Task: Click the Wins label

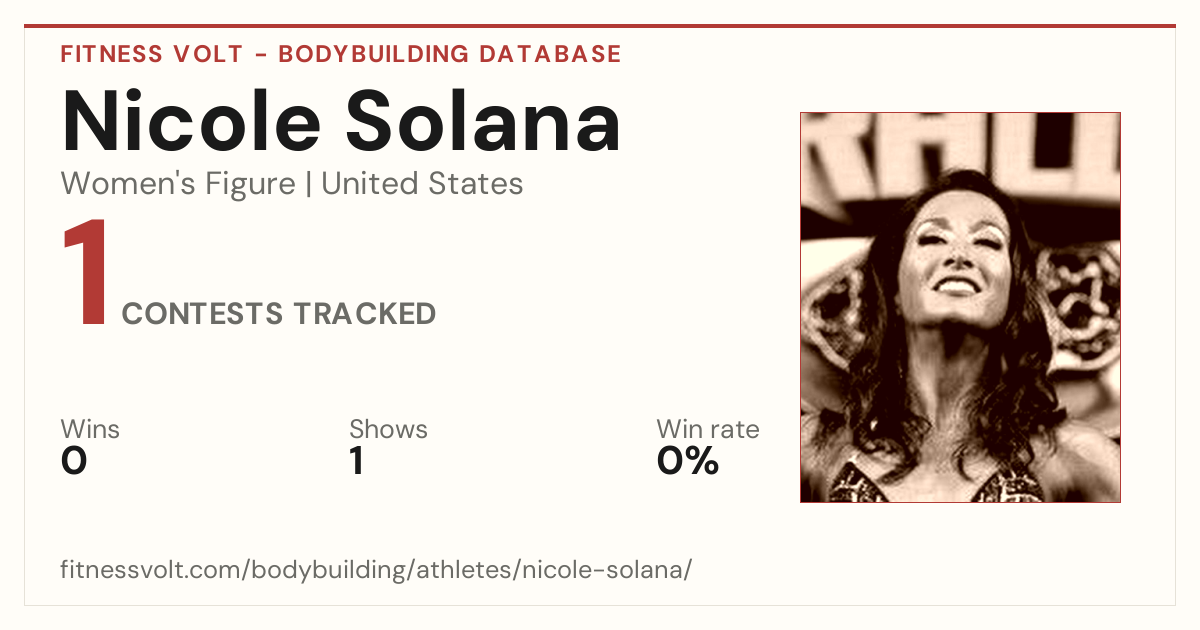Action: point(90,430)
